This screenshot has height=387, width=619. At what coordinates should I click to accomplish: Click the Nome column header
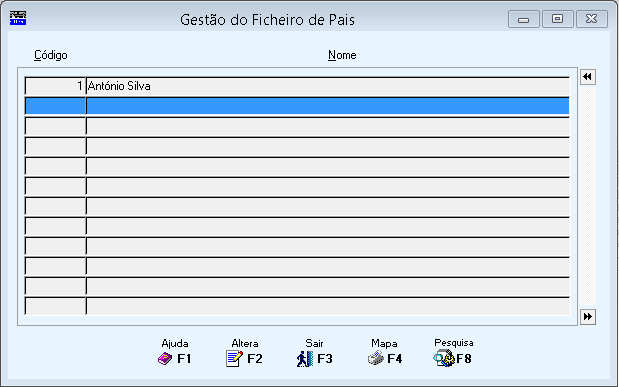342,55
